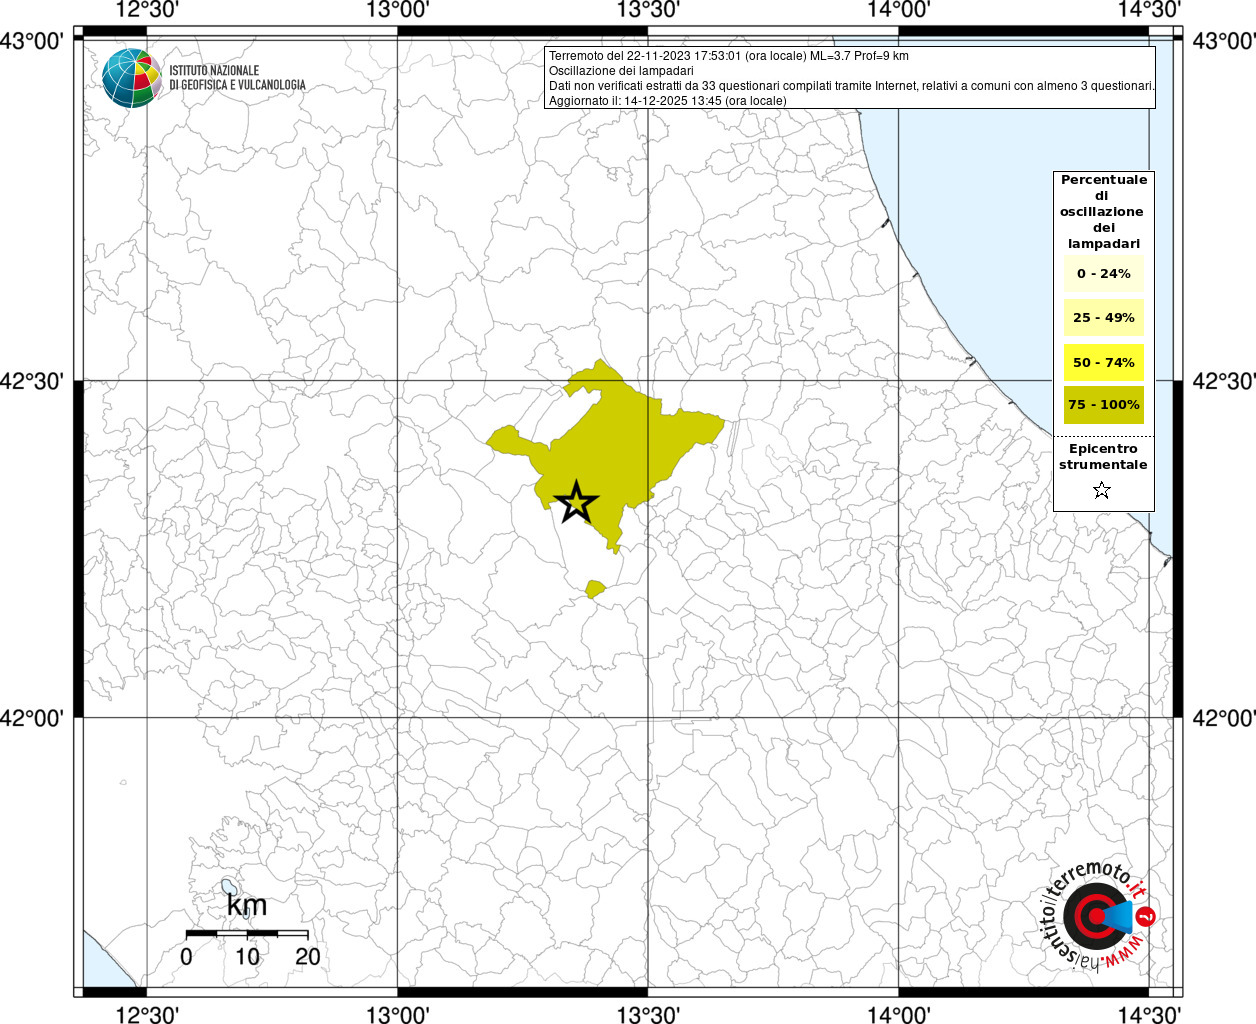The image size is (1256, 1024).
Task: Click the '20' label on the scale bar
Action: click(x=308, y=957)
